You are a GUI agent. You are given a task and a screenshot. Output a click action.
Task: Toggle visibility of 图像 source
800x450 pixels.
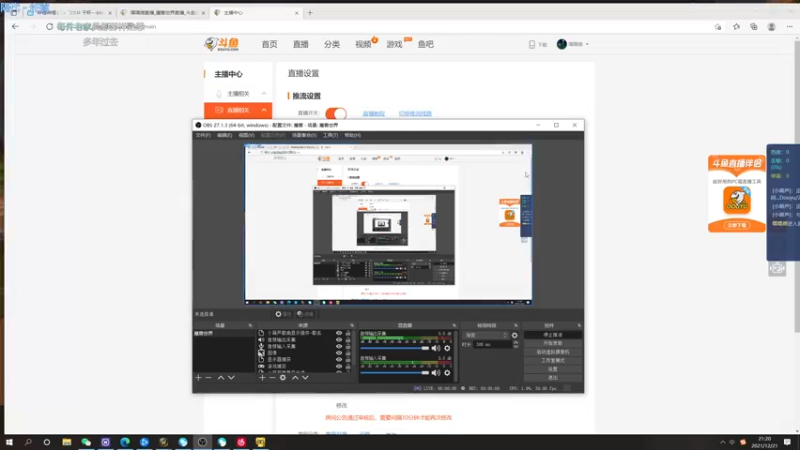pos(339,353)
